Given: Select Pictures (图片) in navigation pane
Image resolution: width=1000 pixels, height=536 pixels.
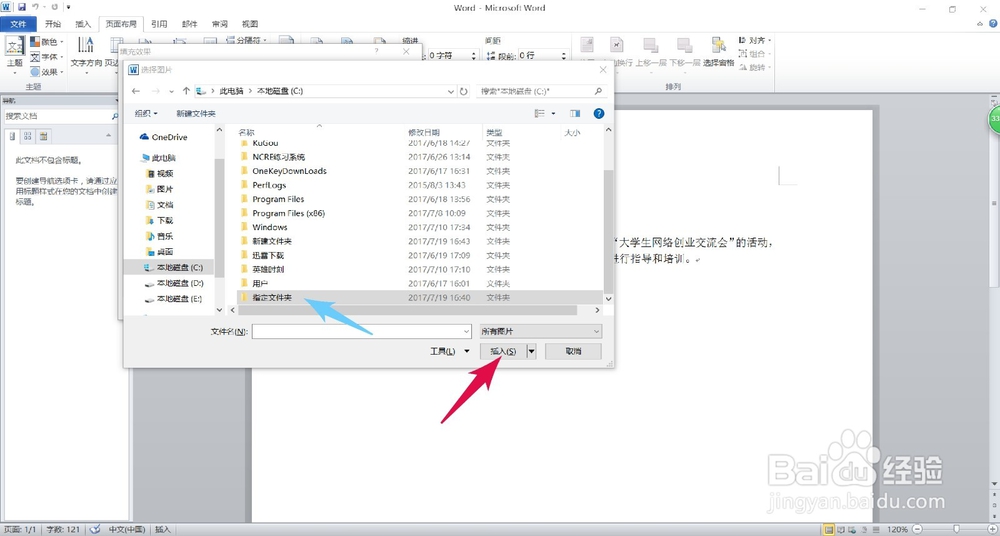Looking at the screenshot, I should click(x=159, y=189).
